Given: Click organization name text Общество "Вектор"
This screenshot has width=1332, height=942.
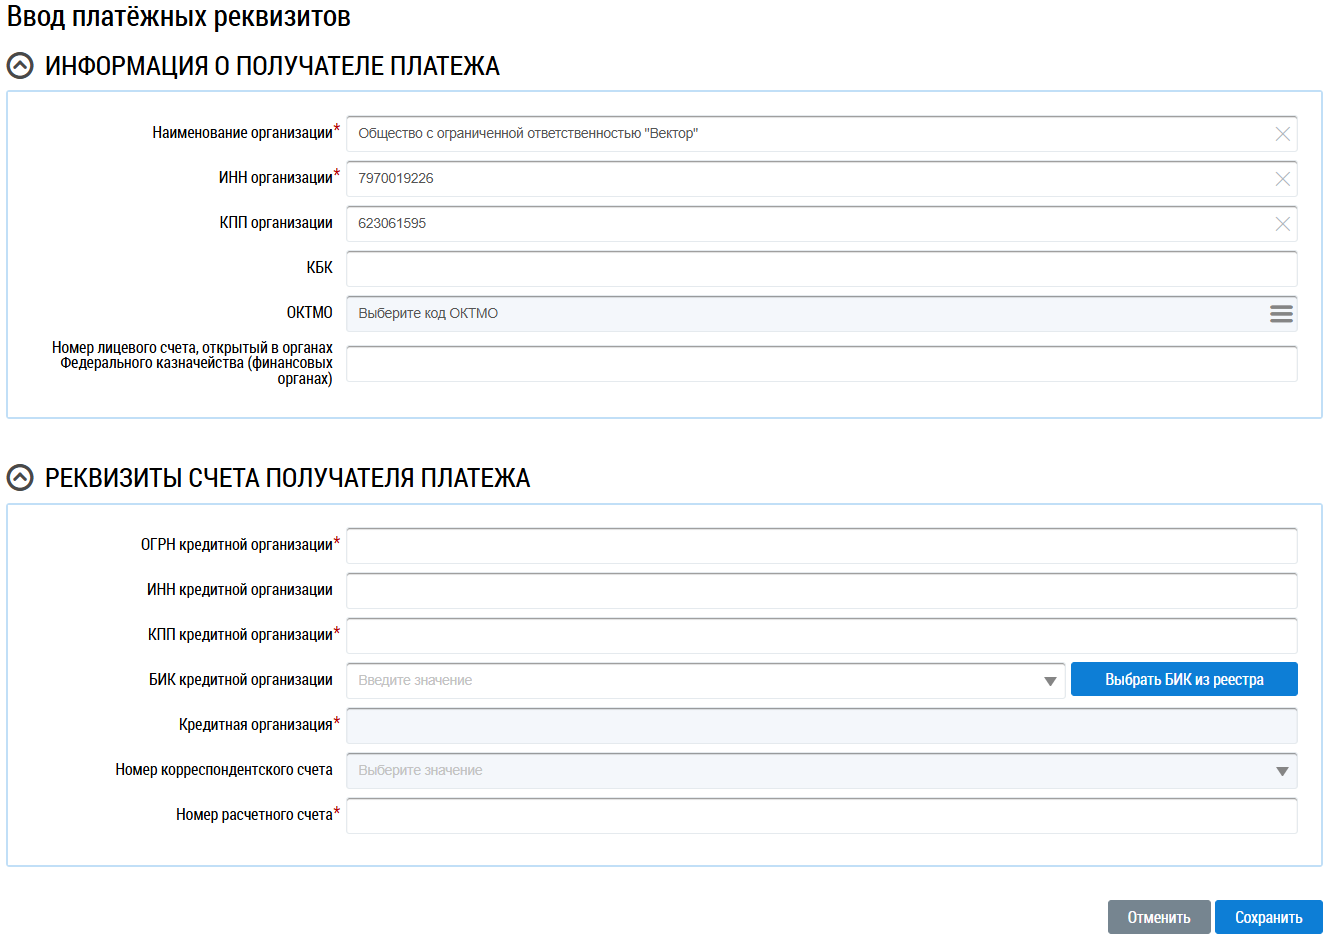Looking at the screenshot, I should point(528,134).
